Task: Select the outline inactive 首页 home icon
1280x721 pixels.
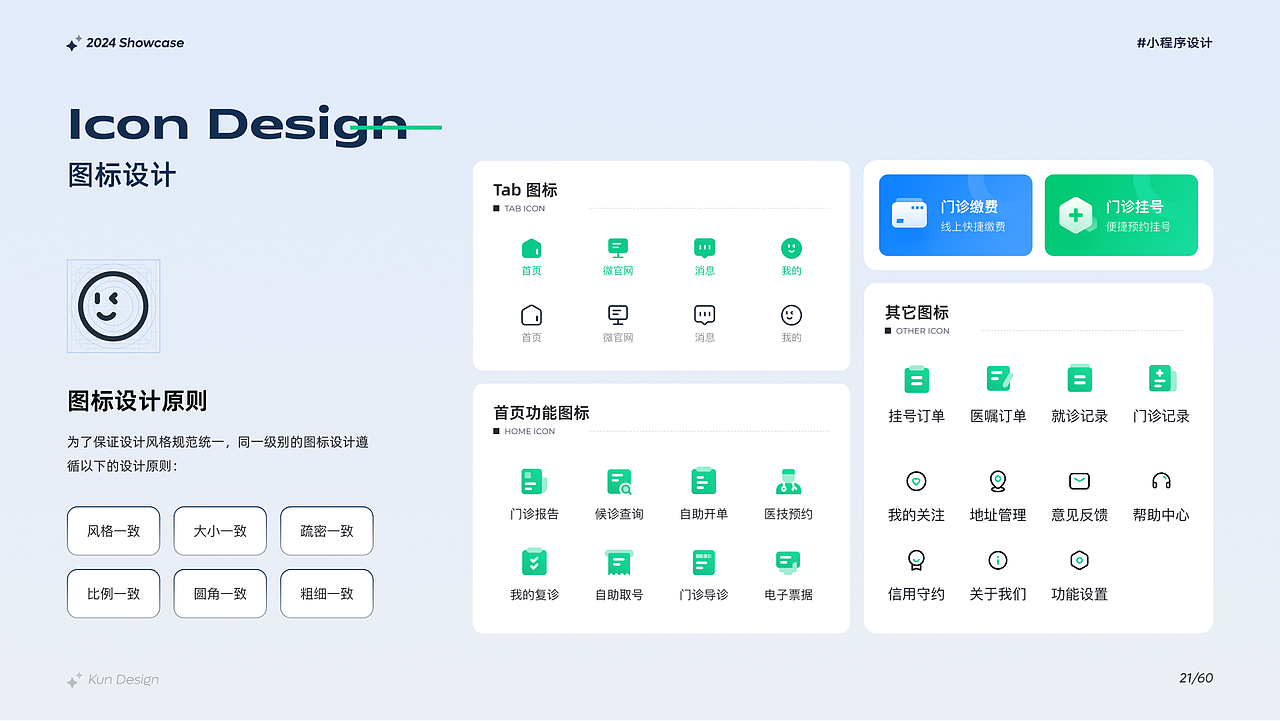Action: click(531, 315)
